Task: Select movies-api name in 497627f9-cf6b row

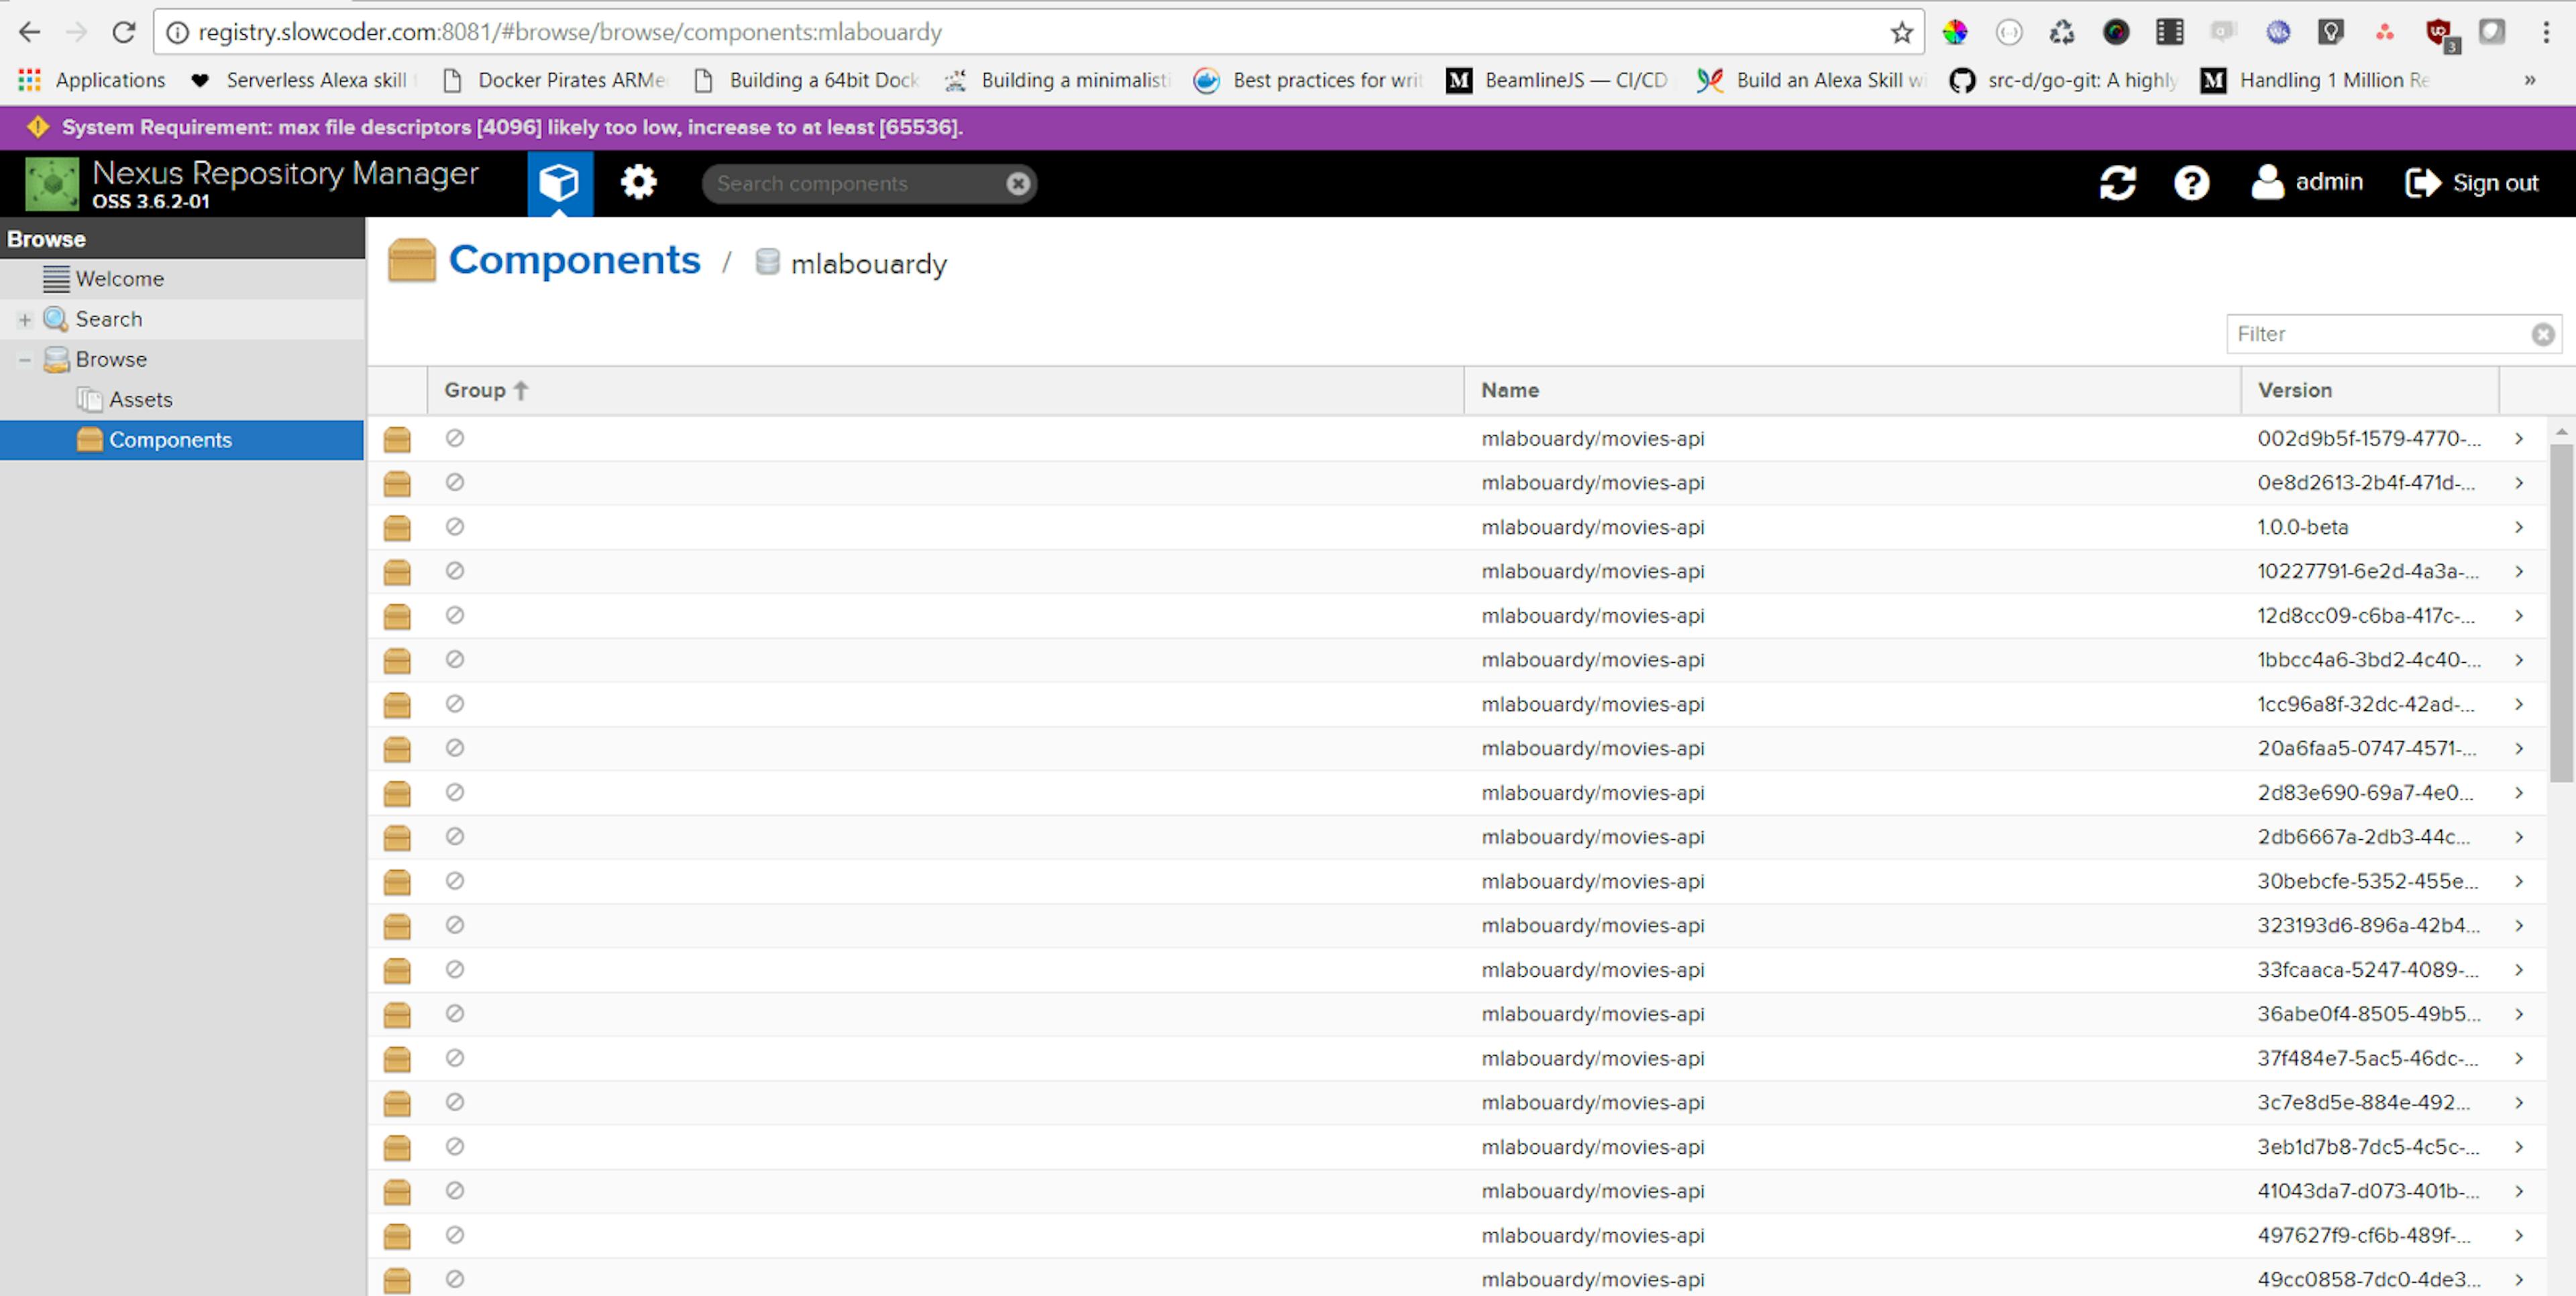Action: [1593, 1235]
